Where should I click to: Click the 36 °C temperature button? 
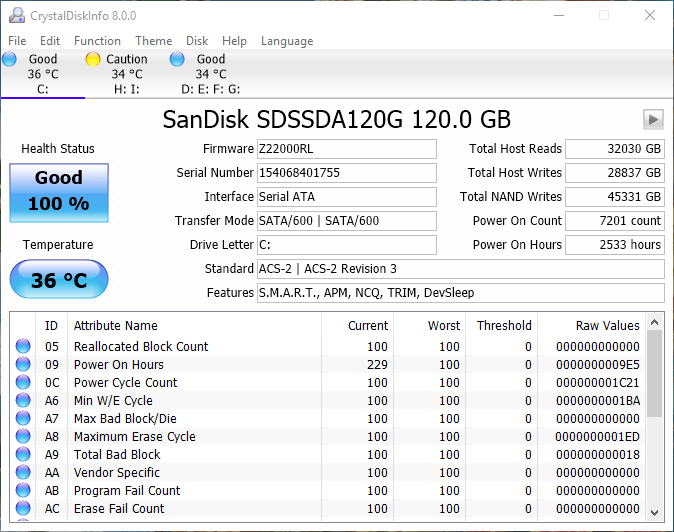point(59,279)
